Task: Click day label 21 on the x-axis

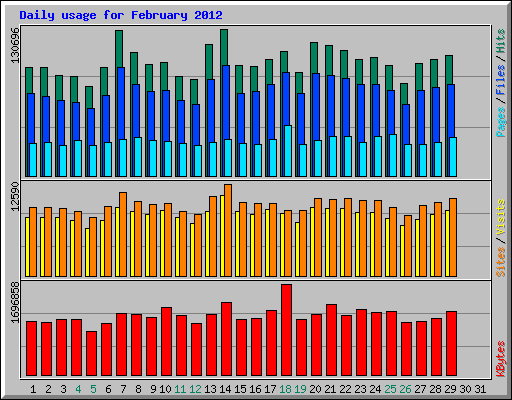Action: (330, 389)
